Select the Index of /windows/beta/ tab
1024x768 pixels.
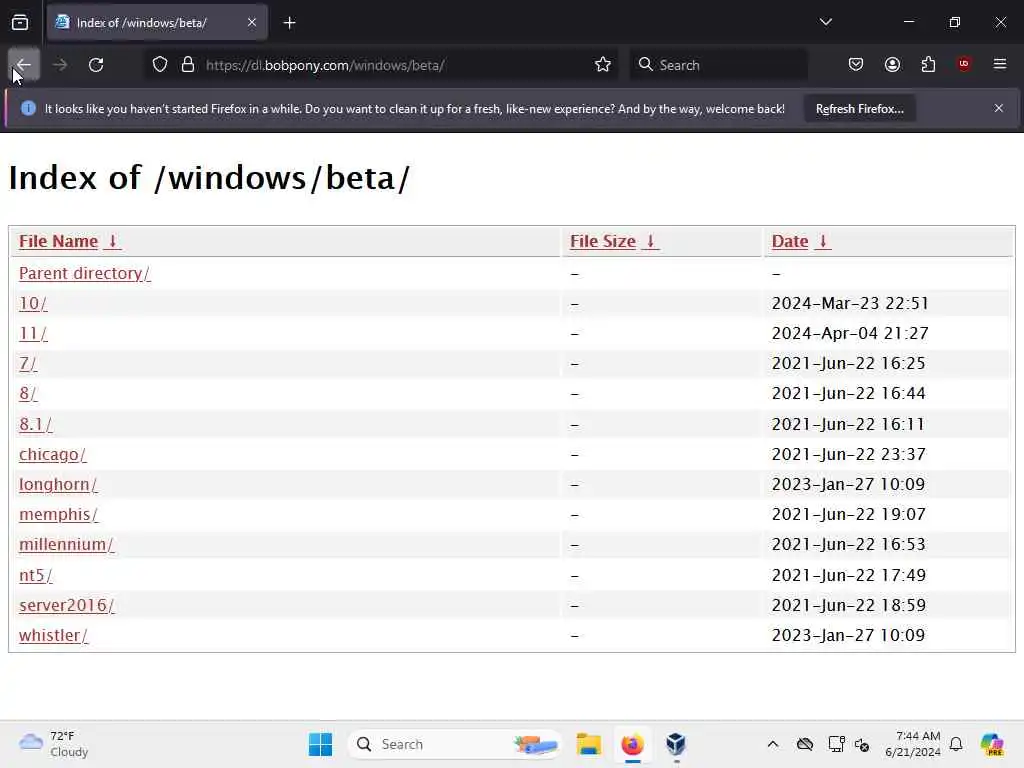click(x=157, y=23)
